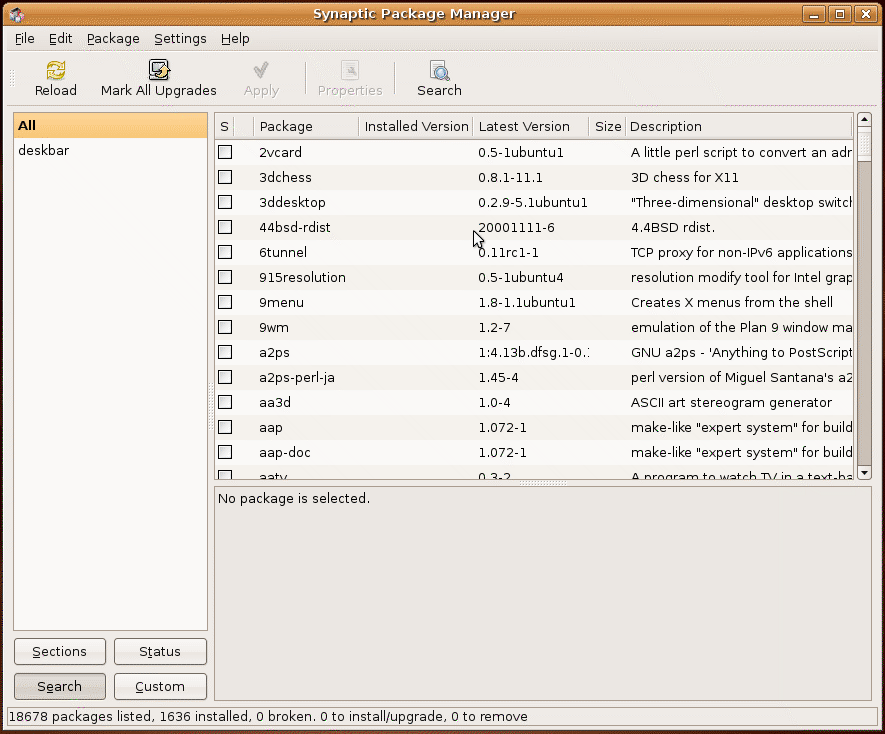This screenshot has height=734, width=885.
Task: Select the 6tunnel package name
Action: pos(283,252)
